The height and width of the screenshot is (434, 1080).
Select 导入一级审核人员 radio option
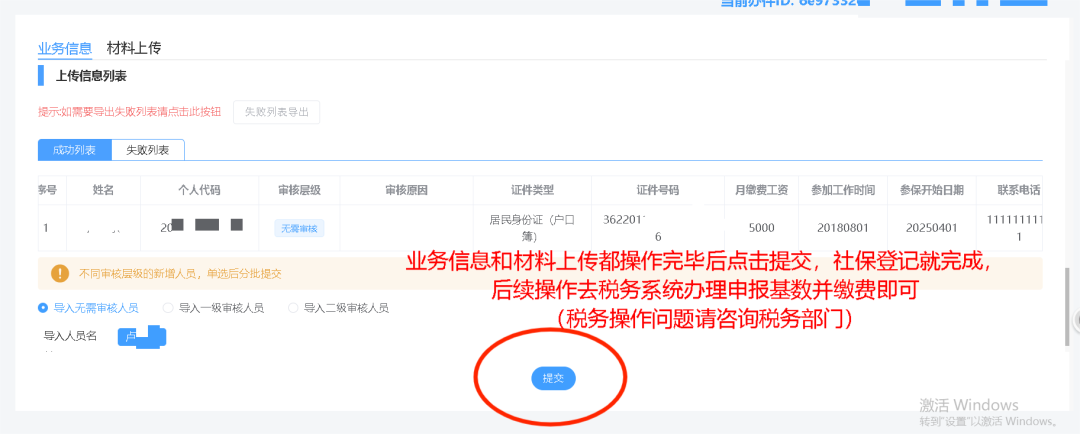[214, 308]
